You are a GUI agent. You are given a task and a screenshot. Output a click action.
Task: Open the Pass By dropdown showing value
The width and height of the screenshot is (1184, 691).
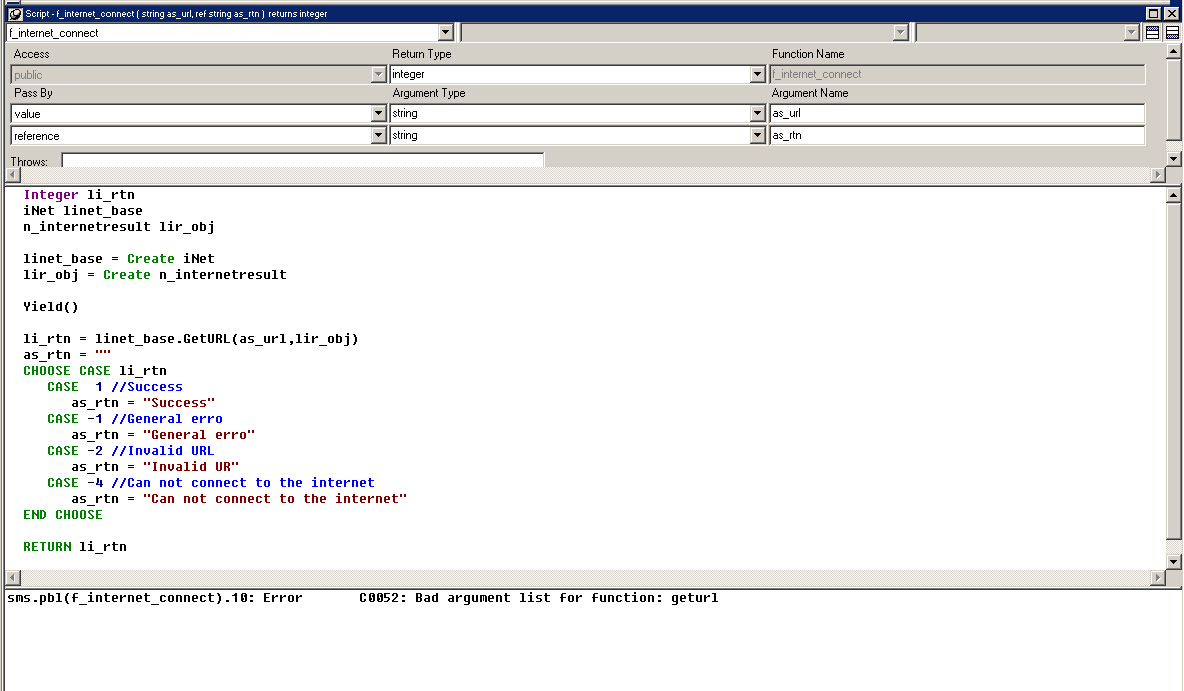pyautogui.click(x=378, y=113)
